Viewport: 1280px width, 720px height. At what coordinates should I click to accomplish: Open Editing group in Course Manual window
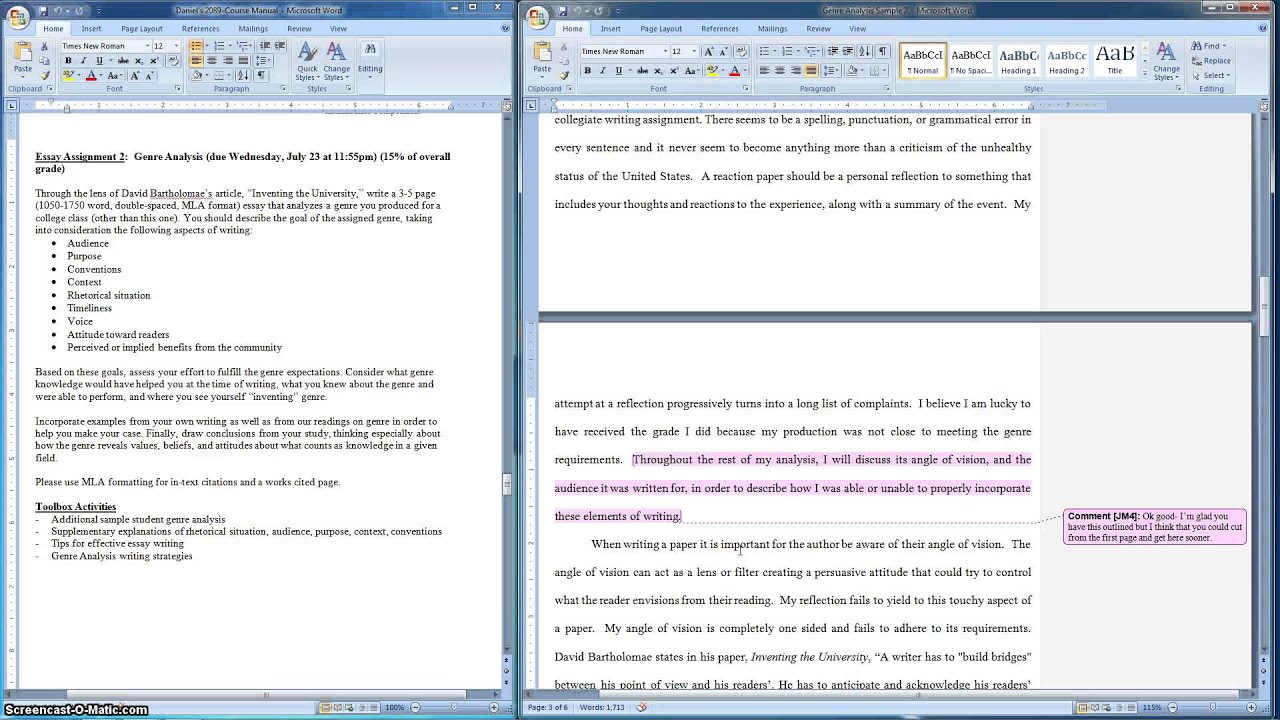click(370, 59)
